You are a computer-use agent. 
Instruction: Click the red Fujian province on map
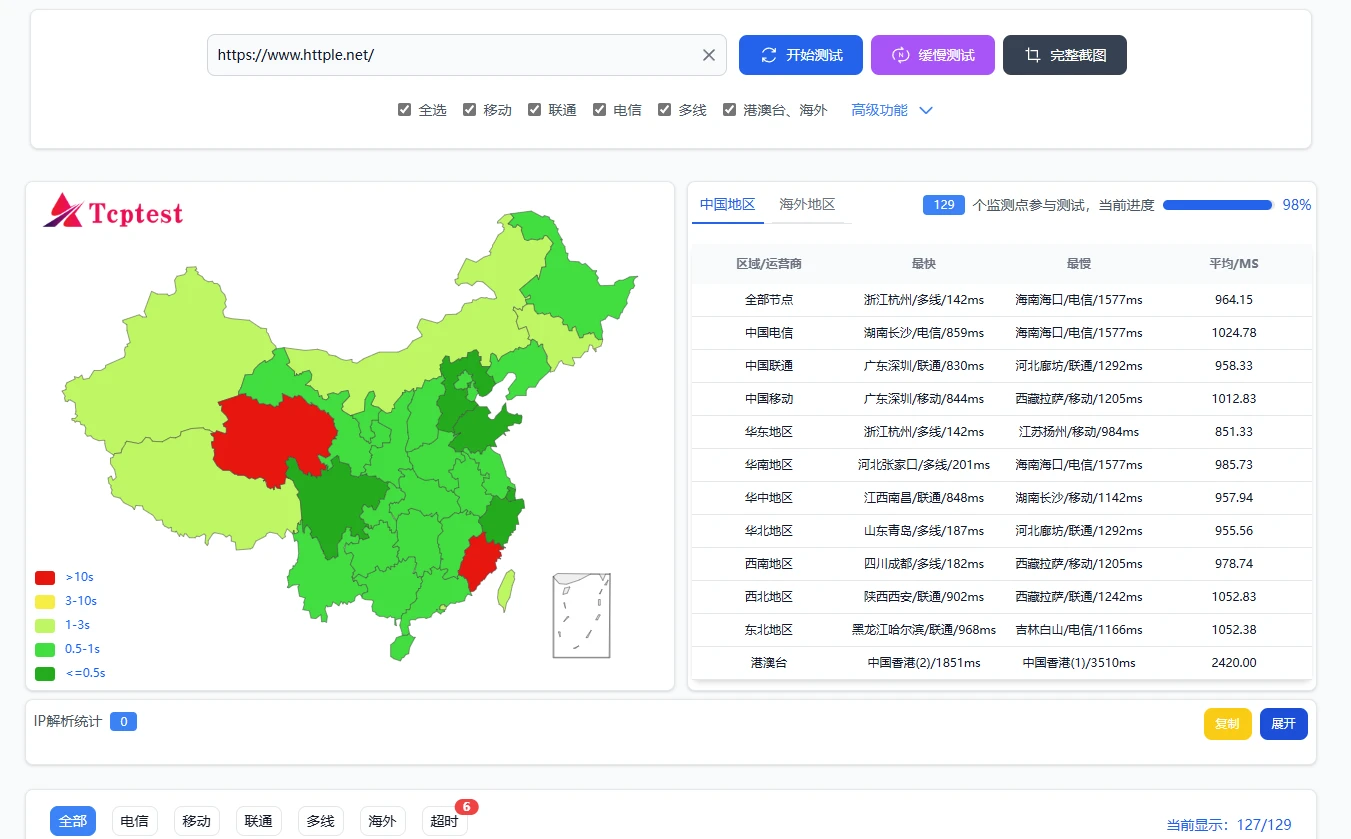click(x=480, y=562)
